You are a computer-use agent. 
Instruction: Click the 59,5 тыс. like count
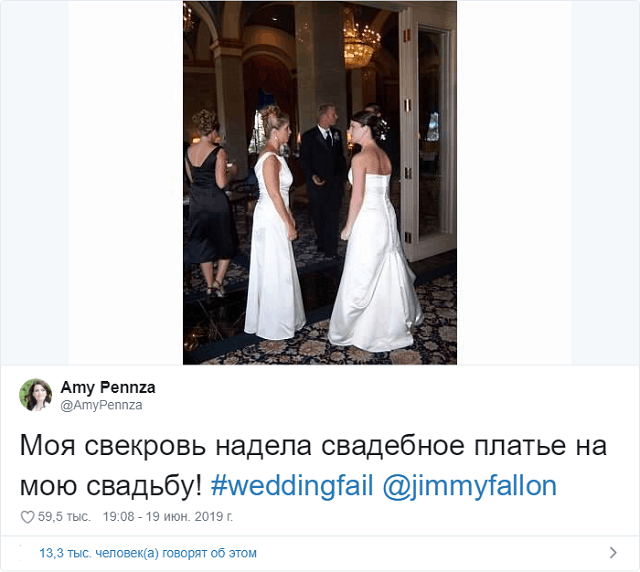(64, 517)
